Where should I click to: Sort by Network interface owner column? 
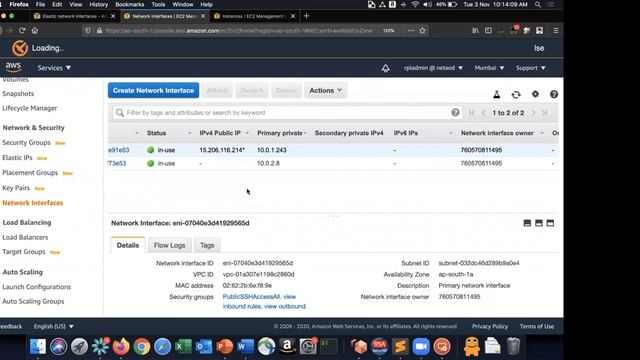[x=542, y=133]
